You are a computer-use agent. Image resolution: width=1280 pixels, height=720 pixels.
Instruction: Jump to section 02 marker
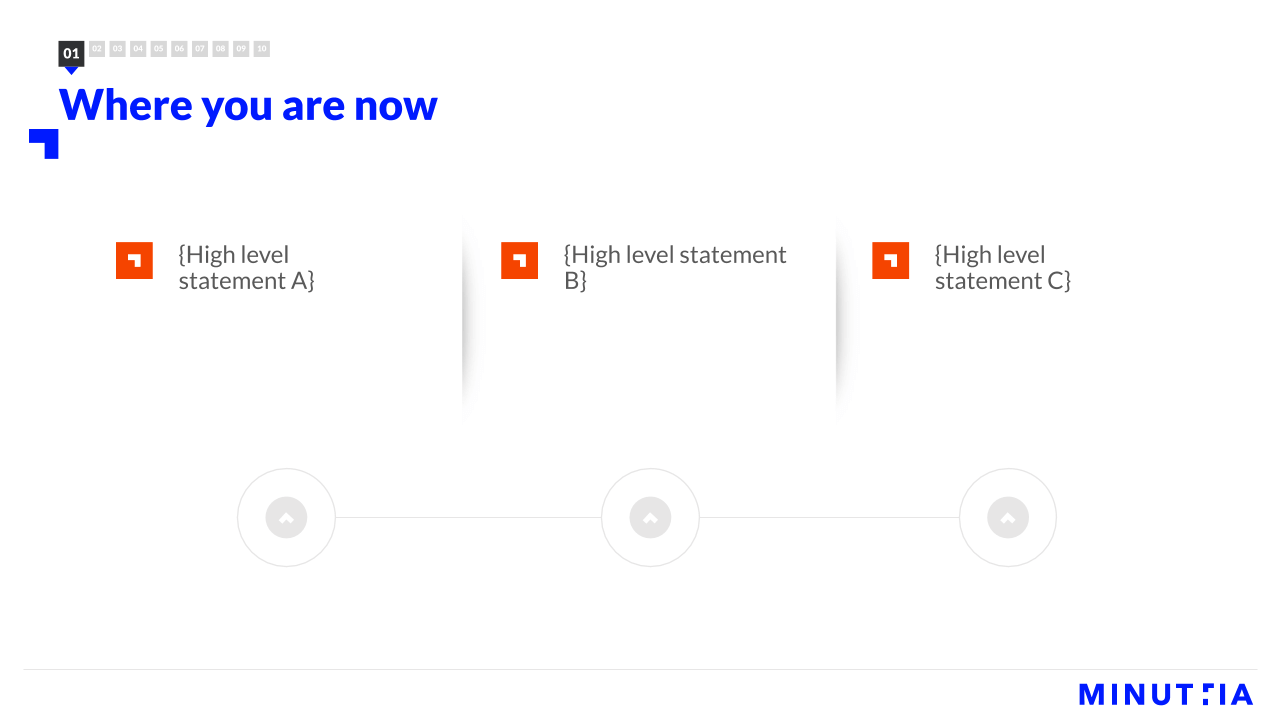click(97, 48)
